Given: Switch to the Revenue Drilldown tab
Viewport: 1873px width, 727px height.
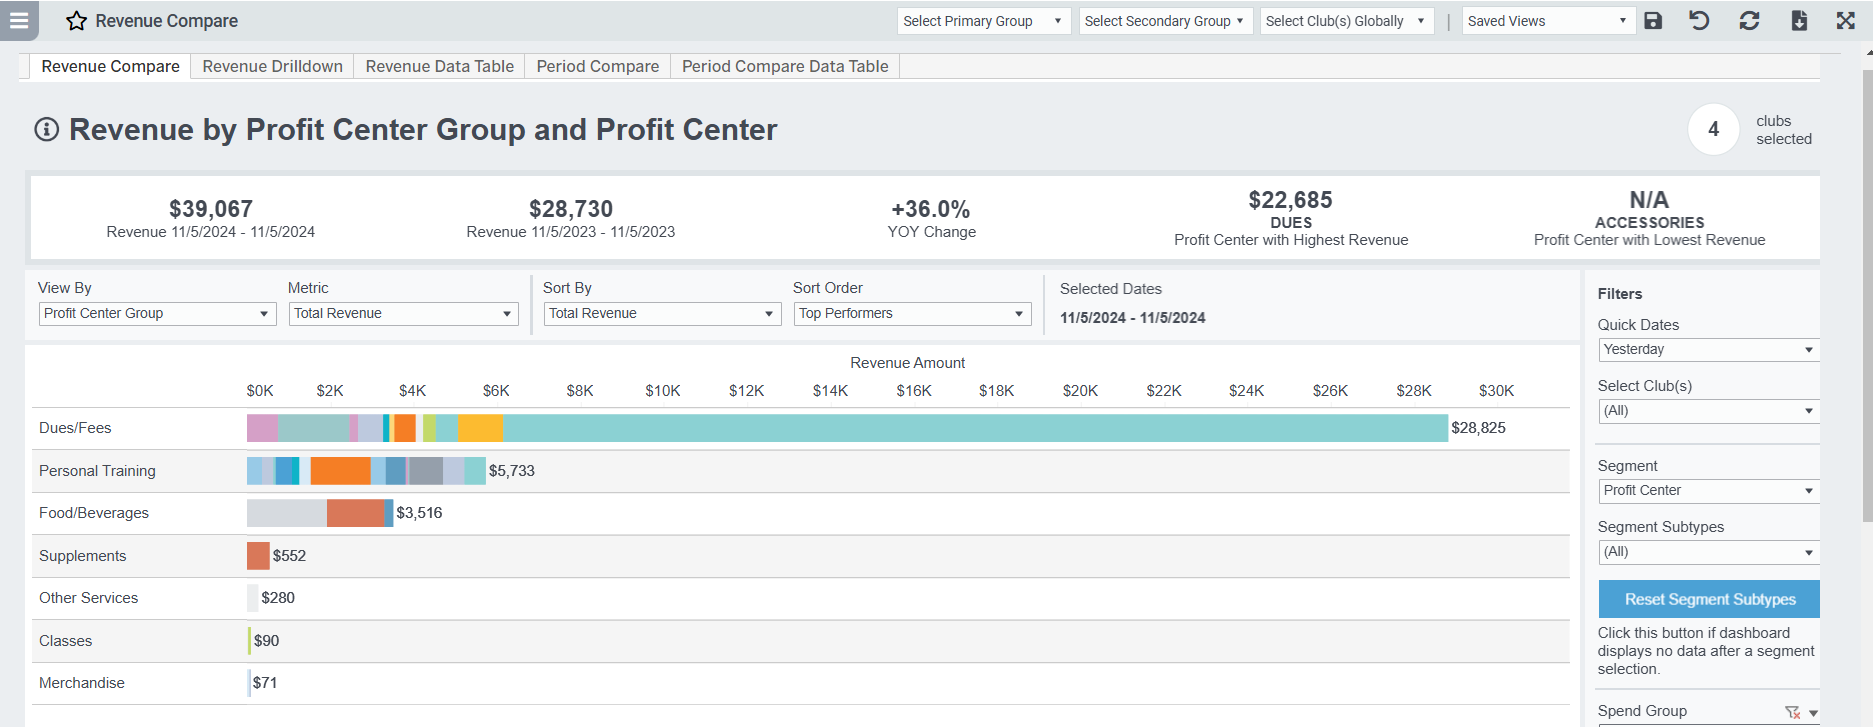Looking at the screenshot, I should [x=272, y=66].
